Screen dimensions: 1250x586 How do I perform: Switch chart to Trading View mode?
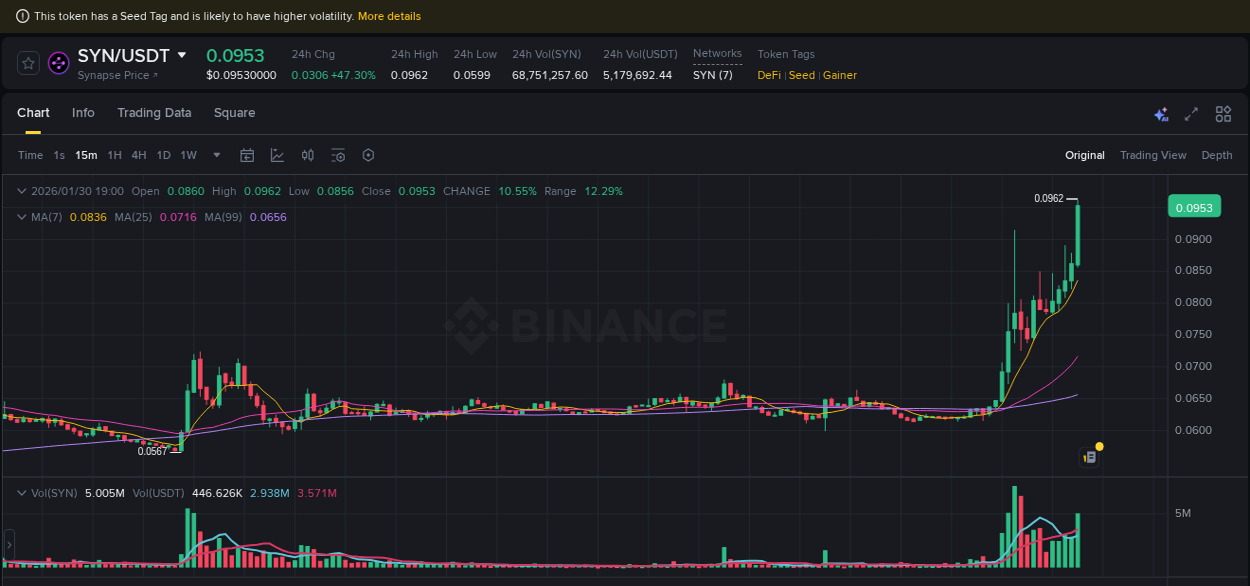click(1153, 155)
